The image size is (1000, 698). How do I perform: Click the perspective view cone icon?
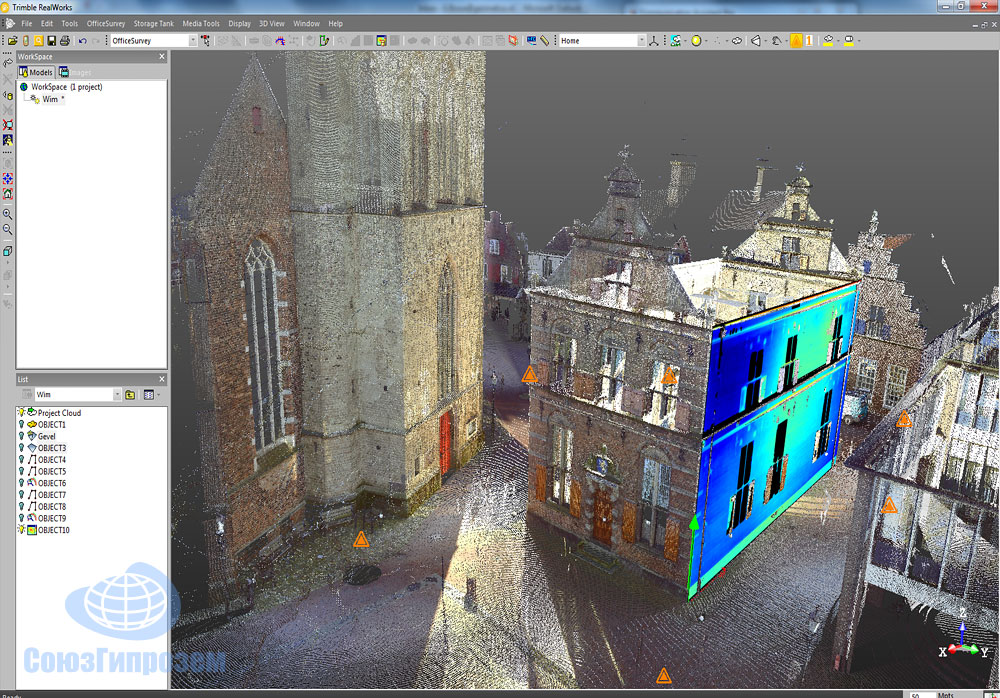(756, 41)
